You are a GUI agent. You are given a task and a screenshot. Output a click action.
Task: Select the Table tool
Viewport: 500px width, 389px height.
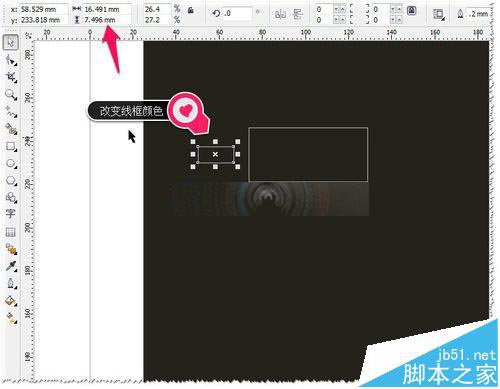(11, 232)
